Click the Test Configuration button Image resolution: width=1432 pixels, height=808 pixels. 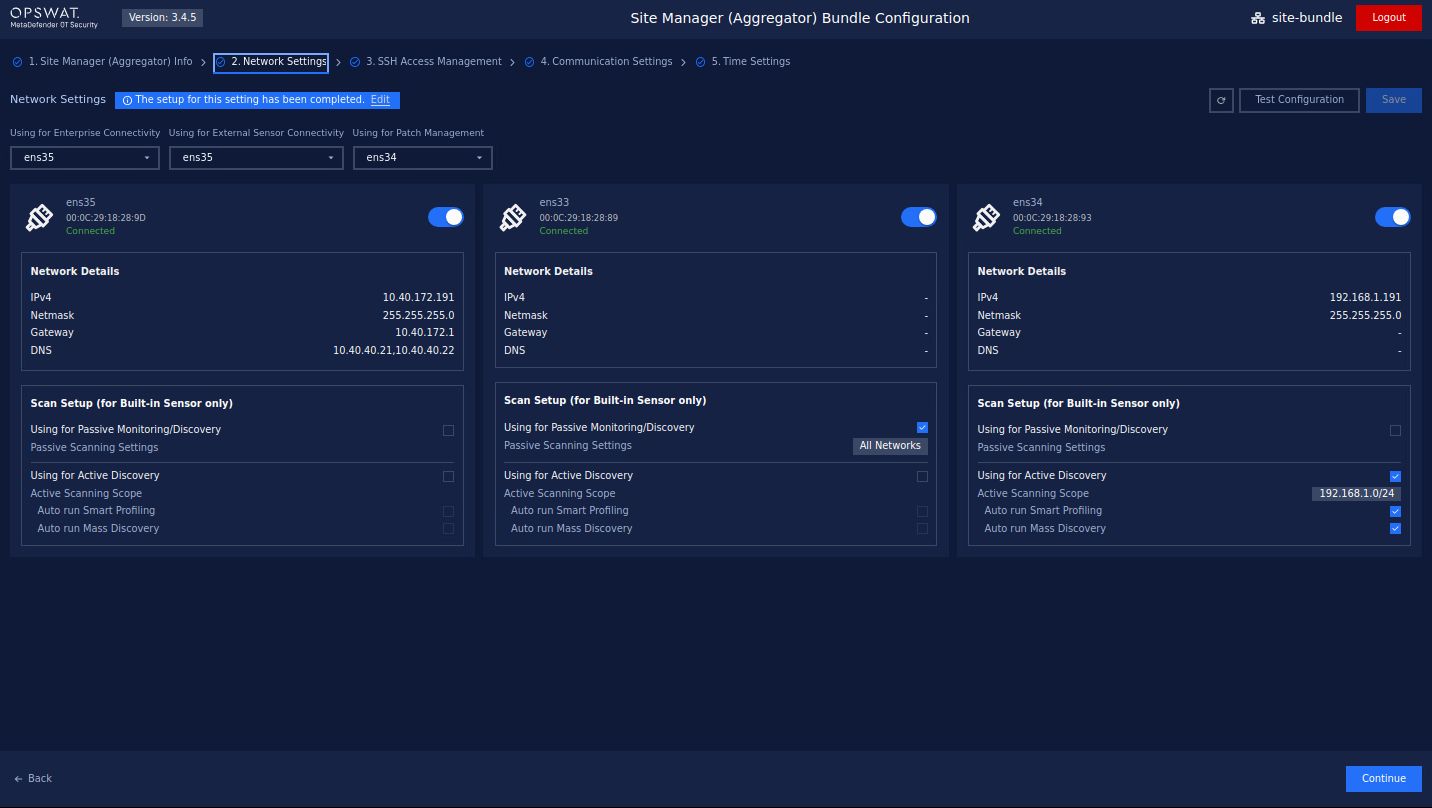click(1300, 100)
